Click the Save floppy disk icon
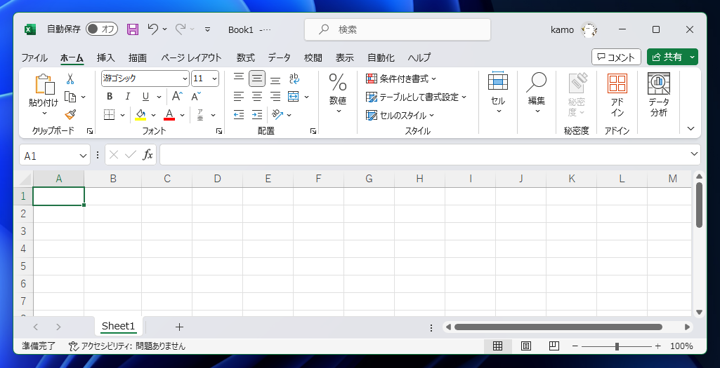Image resolution: width=720 pixels, height=368 pixels. pos(133,29)
